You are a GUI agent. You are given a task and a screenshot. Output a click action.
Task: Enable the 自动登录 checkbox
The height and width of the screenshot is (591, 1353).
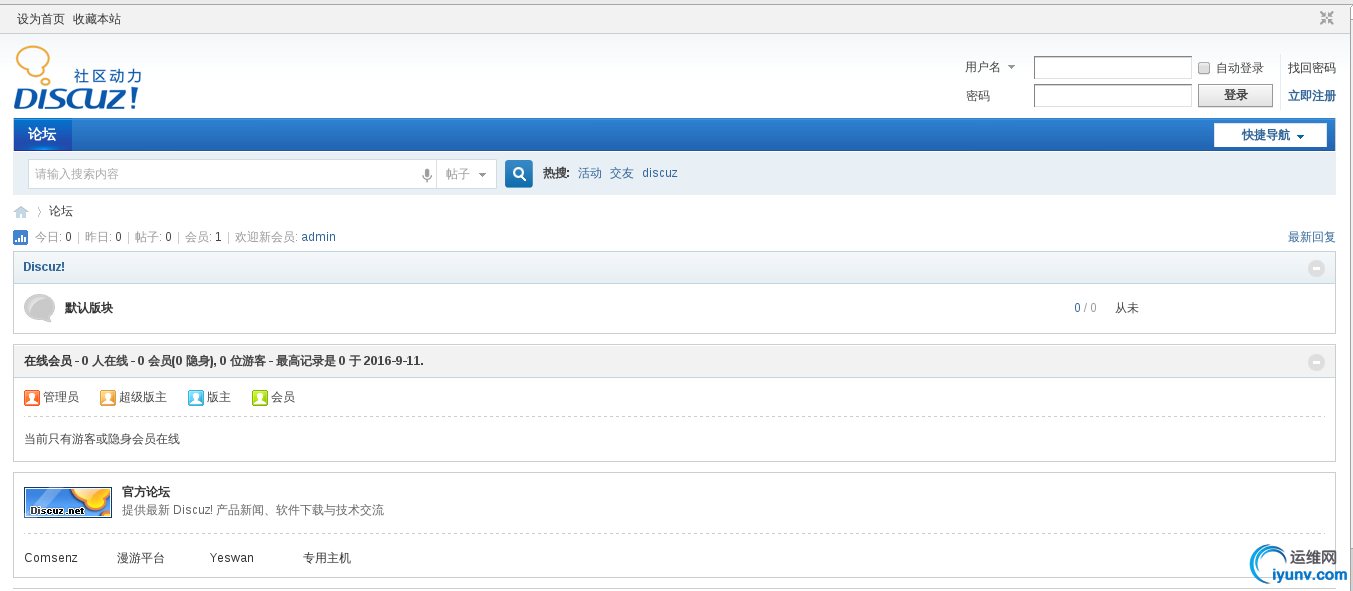(x=1204, y=68)
